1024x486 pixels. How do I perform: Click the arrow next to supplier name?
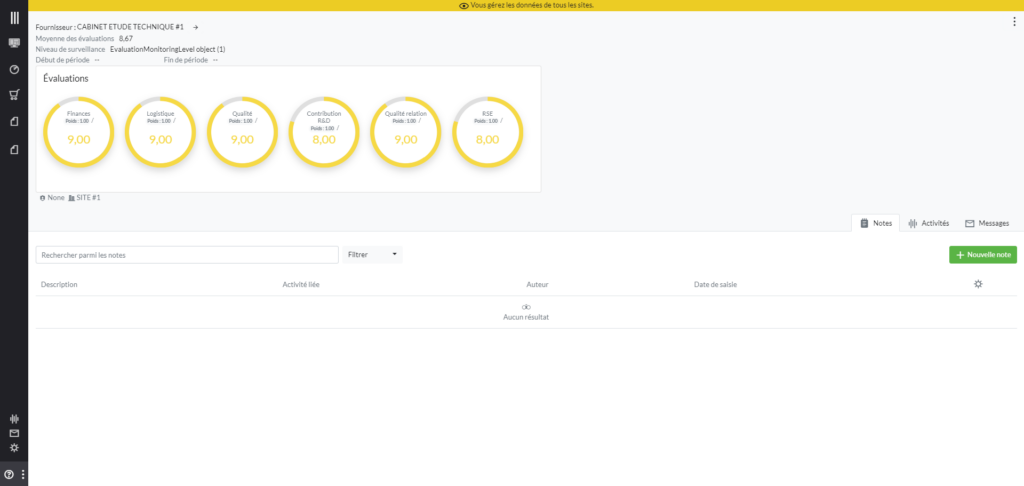pos(196,27)
